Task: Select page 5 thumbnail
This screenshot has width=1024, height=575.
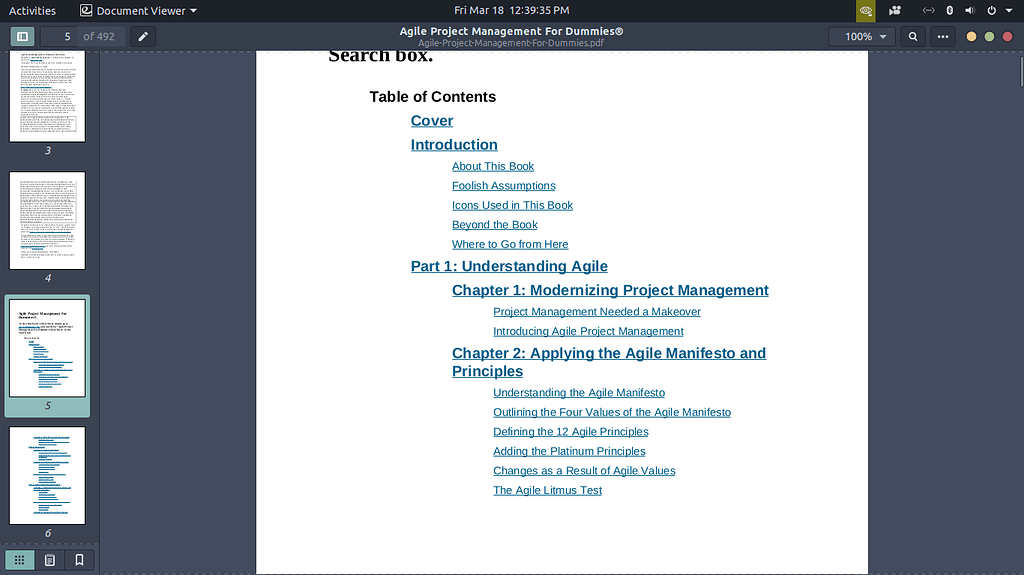Action: click(47, 348)
